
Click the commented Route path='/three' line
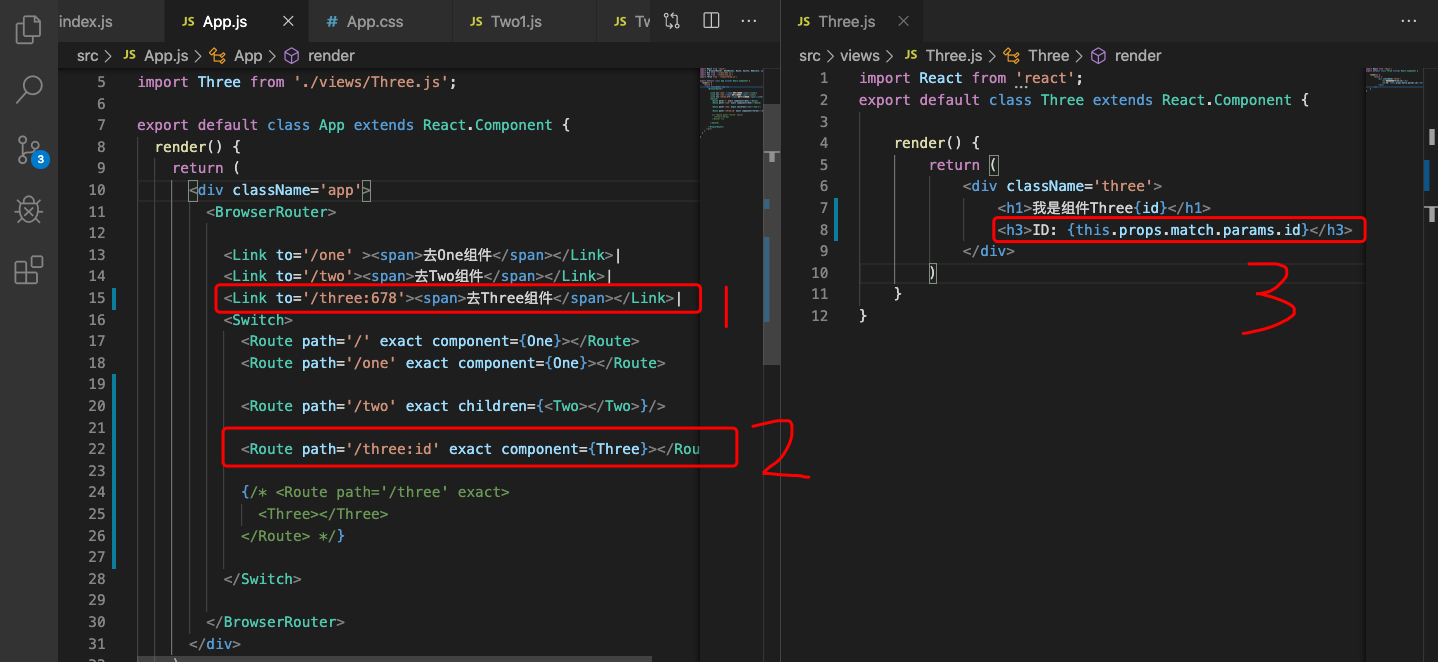click(x=375, y=492)
